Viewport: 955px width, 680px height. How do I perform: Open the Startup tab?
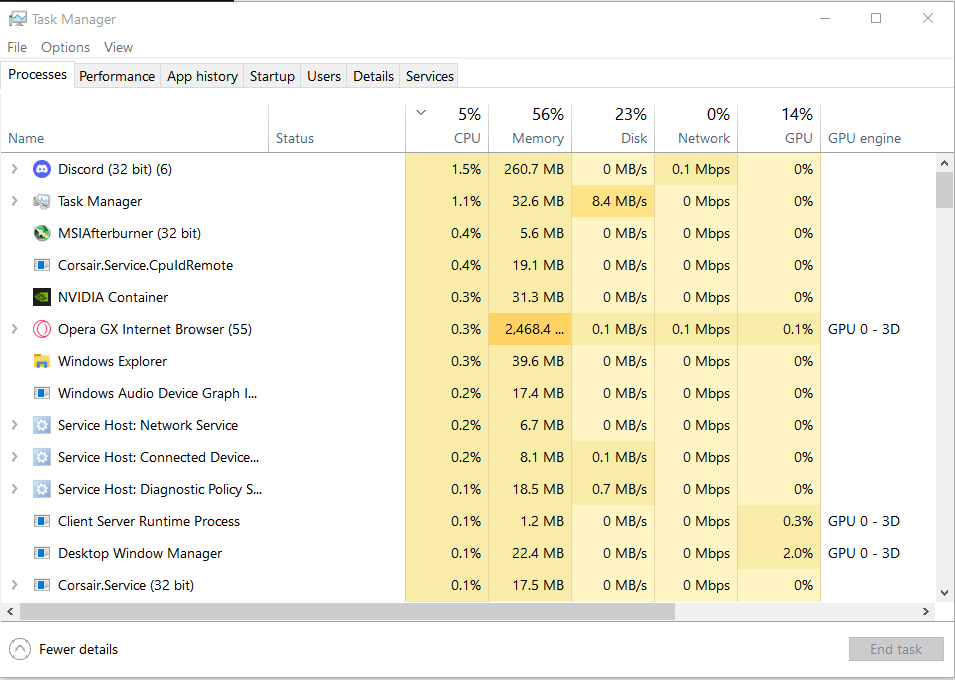click(x=272, y=76)
